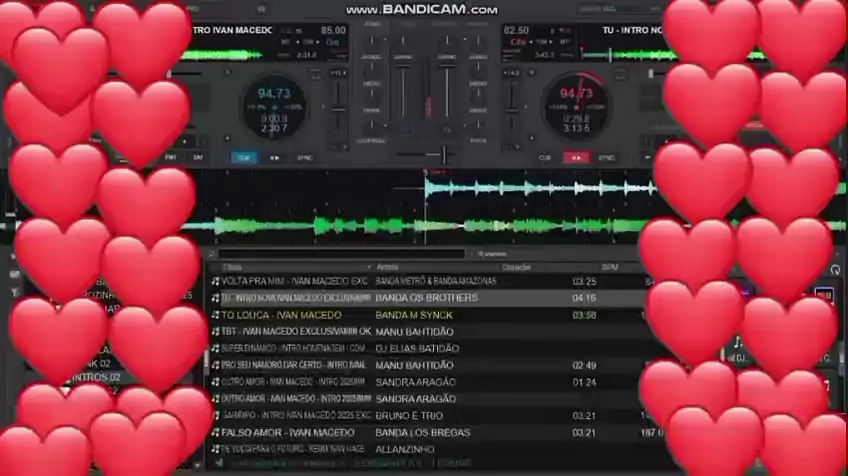Select the BANDA OS BROTHERS track row
The width and height of the screenshot is (848, 476).
420,298
